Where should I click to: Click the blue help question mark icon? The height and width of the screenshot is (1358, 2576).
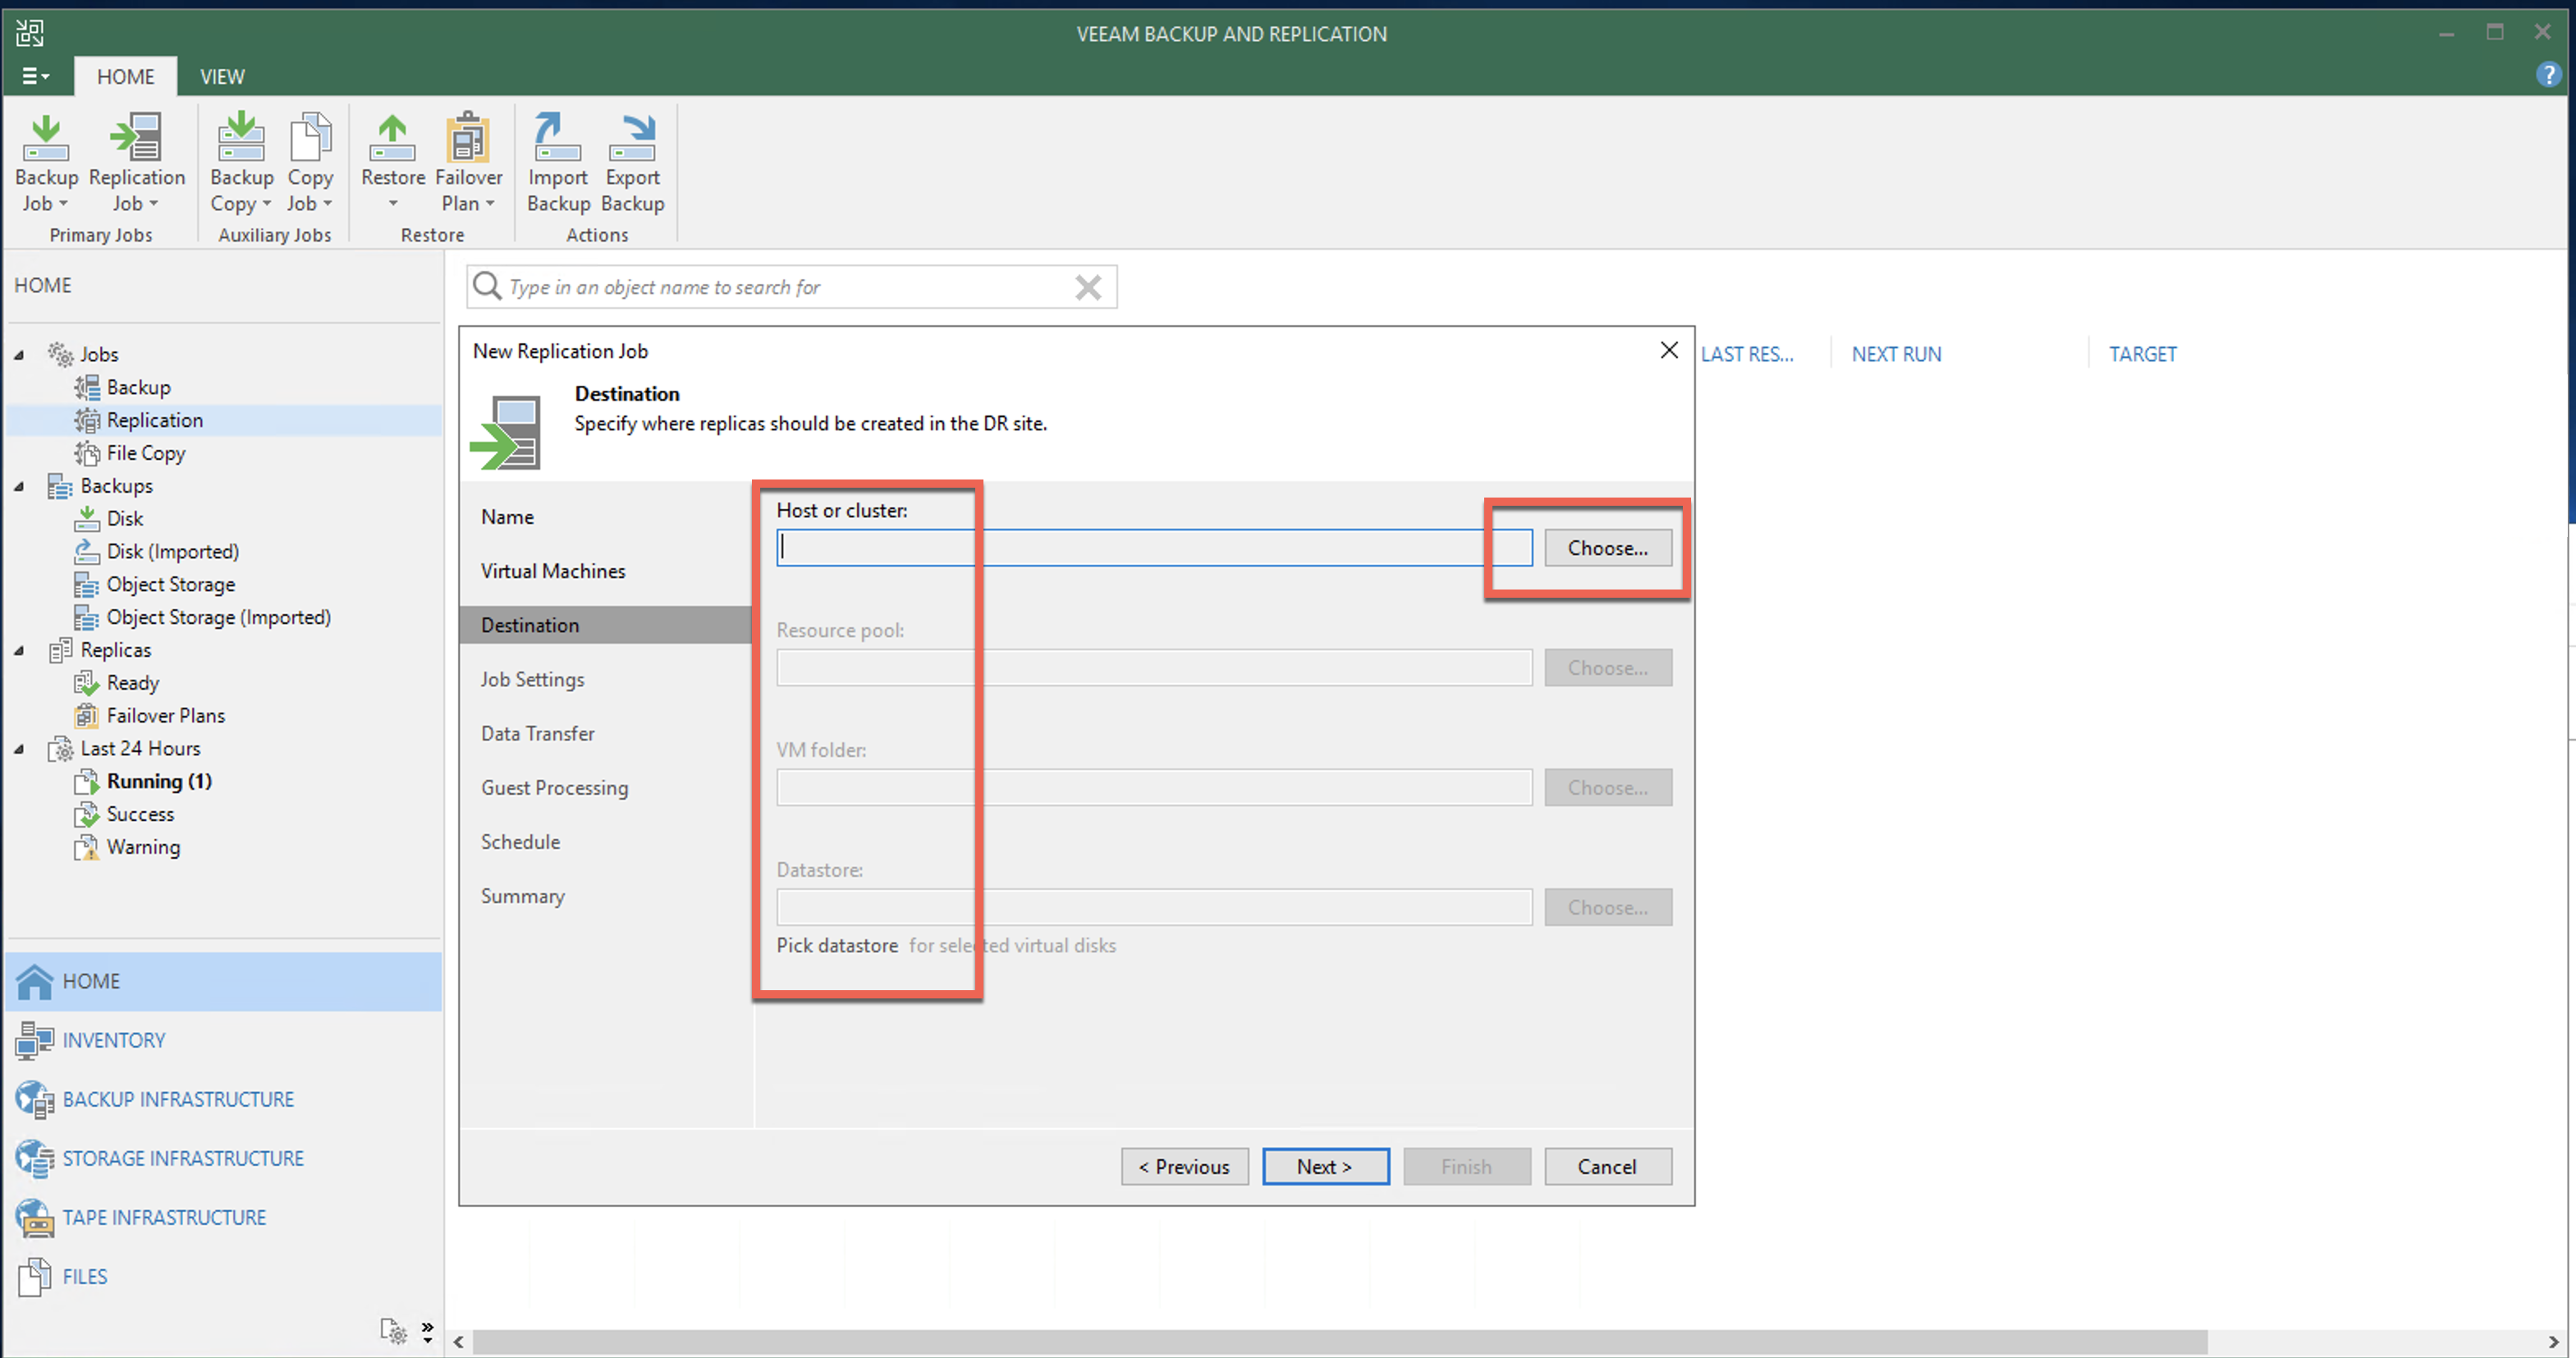coord(2548,75)
